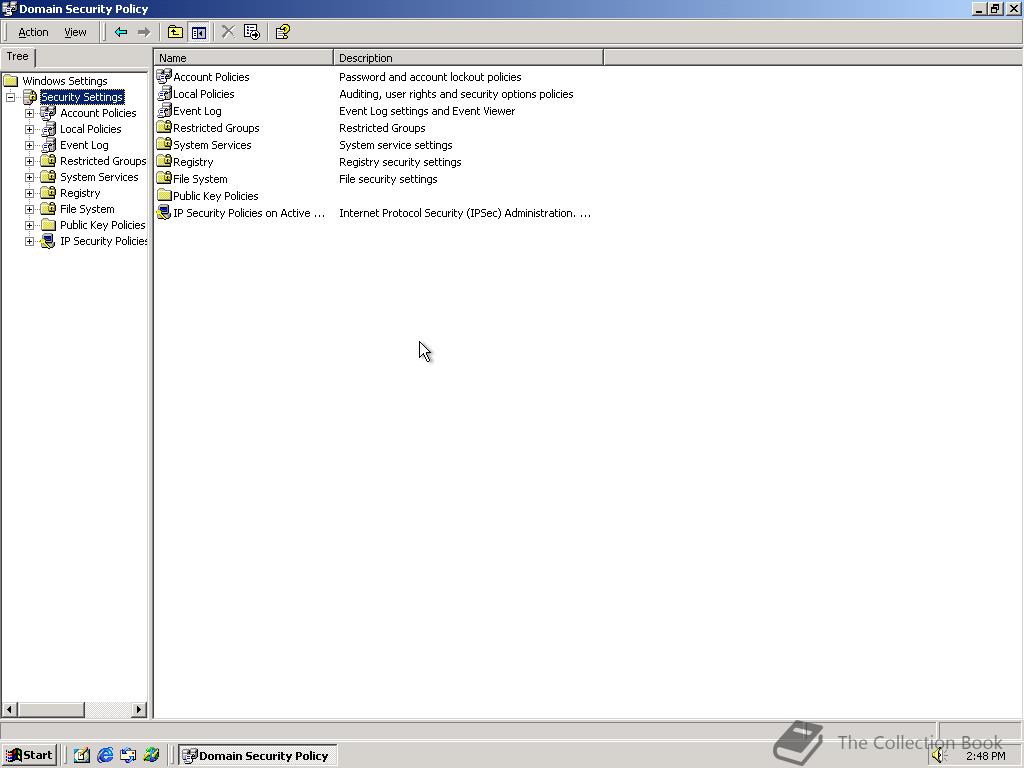
Task: Select File System label in the tree
Action: (87, 209)
